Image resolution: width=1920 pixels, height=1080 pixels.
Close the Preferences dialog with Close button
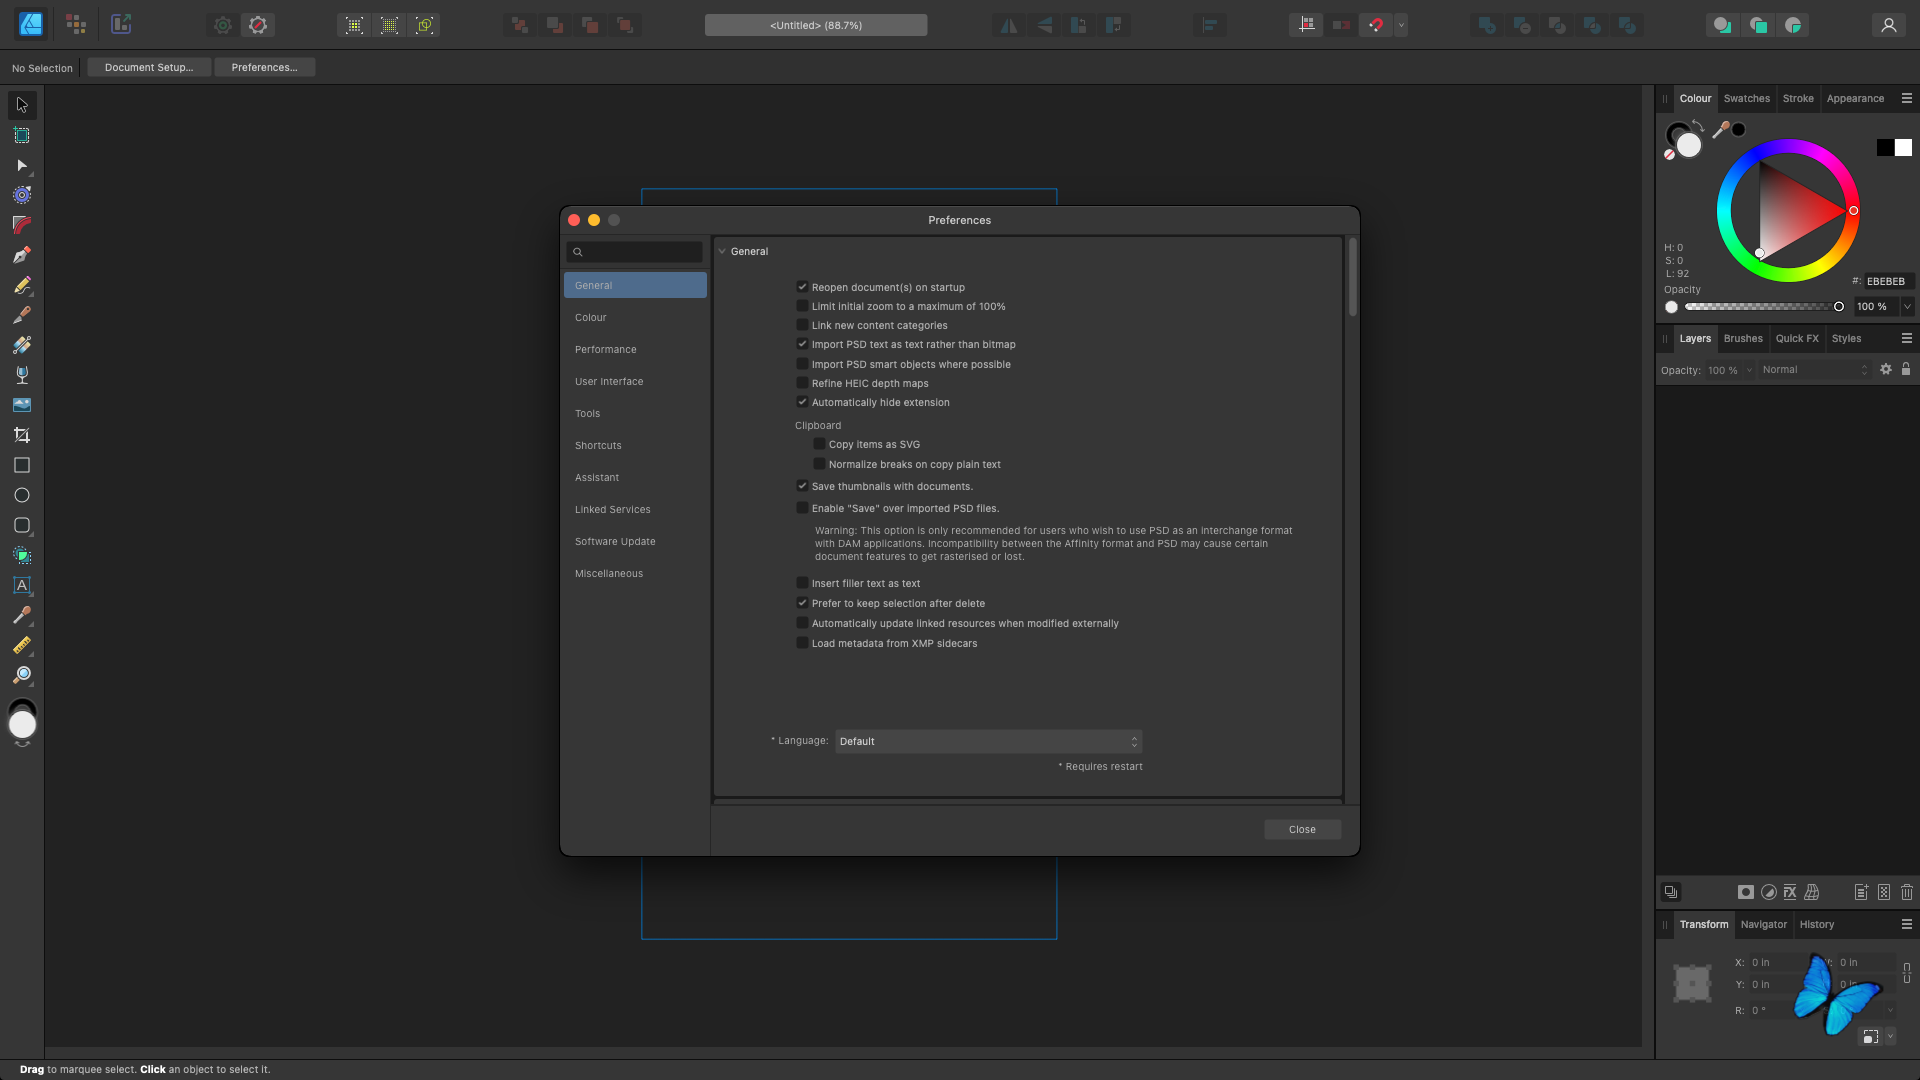coord(1302,829)
